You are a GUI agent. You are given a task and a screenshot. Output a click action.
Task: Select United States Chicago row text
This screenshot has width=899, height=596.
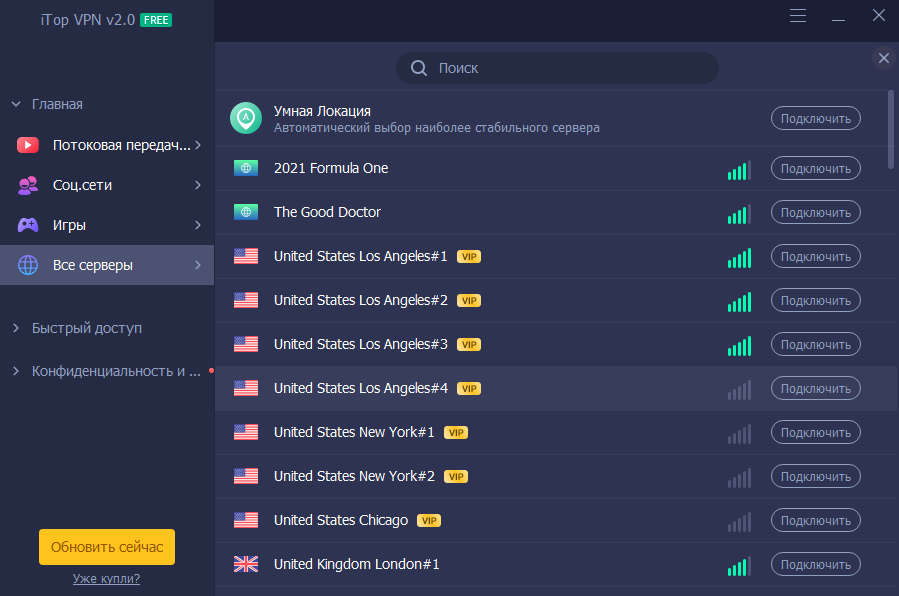341,520
